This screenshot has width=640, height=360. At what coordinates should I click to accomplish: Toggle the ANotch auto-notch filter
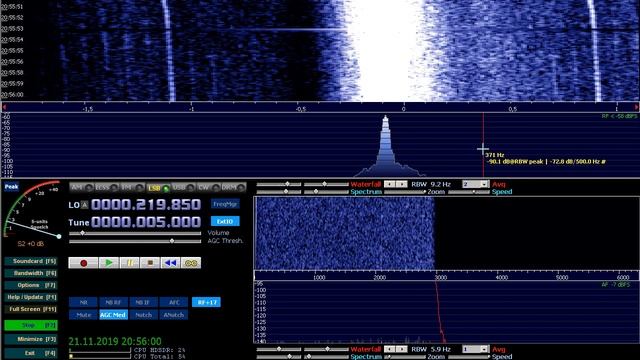173,315
